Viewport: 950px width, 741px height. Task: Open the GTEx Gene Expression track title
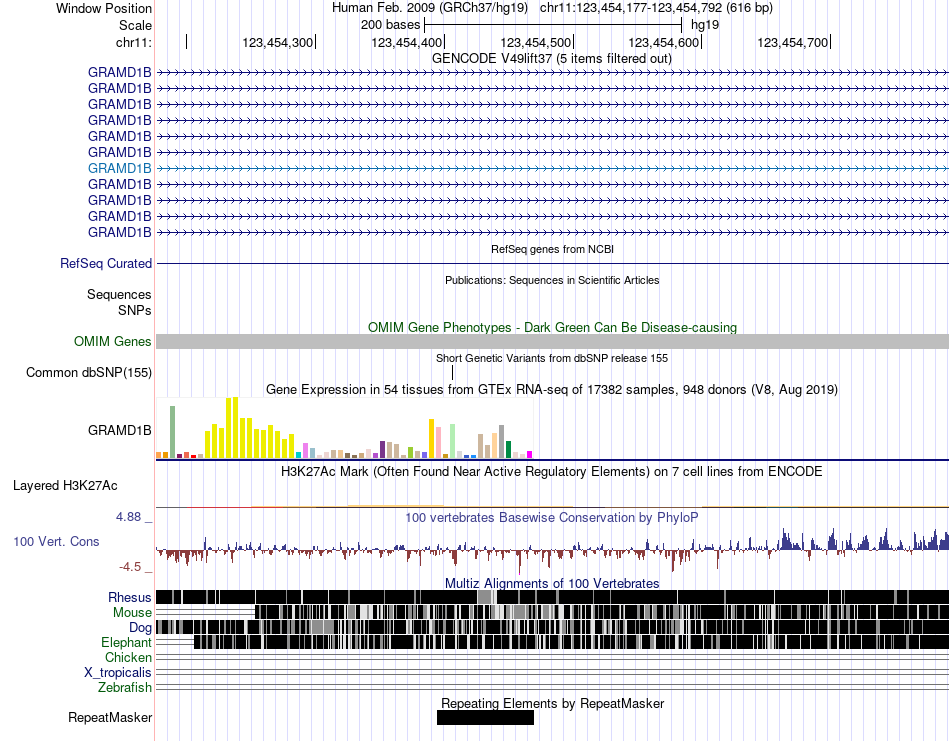[551, 390]
